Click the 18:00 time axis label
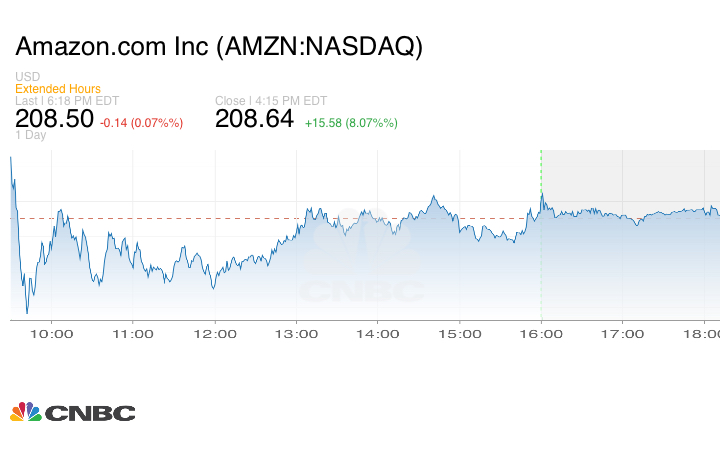The image size is (720, 450). [702, 333]
